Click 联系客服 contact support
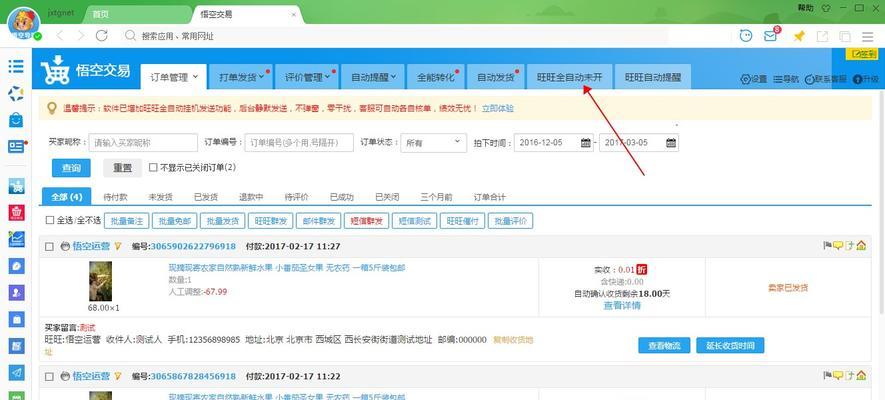The height and width of the screenshot is (400, 885). pyautogui.click(x=825, y=79)
